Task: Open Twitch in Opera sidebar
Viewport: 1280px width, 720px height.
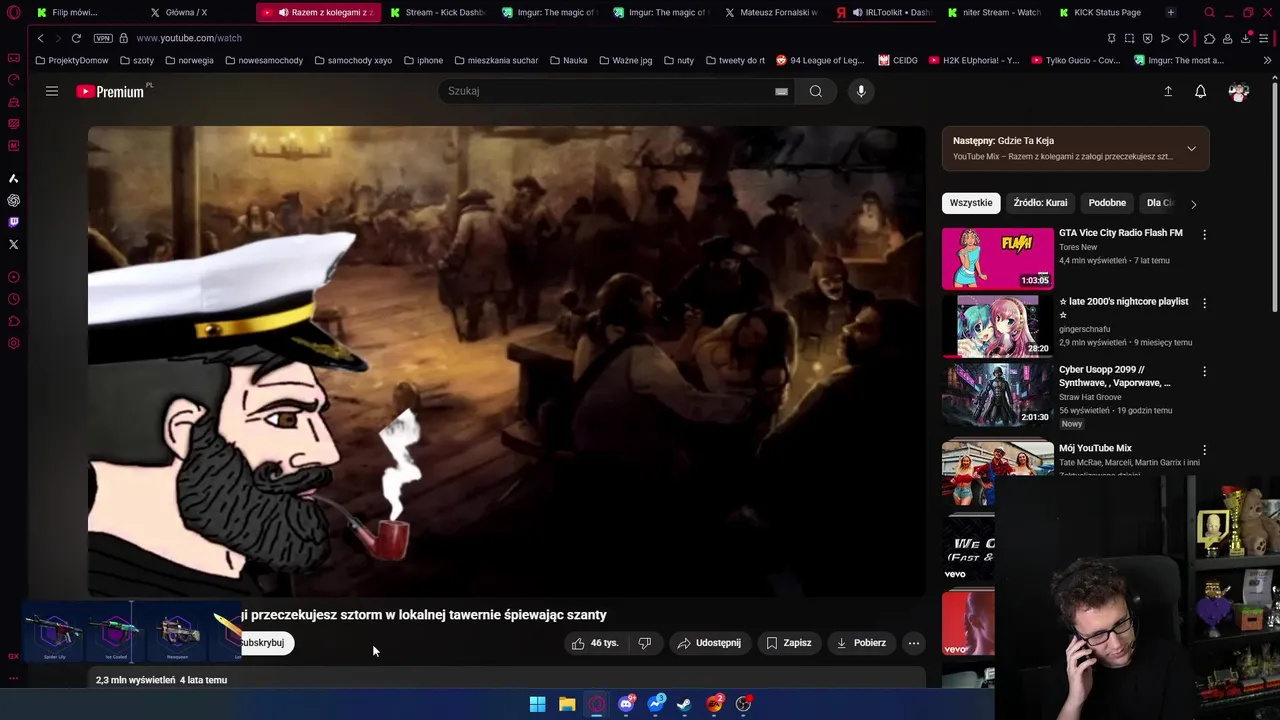Action: [x=13, y=222]
